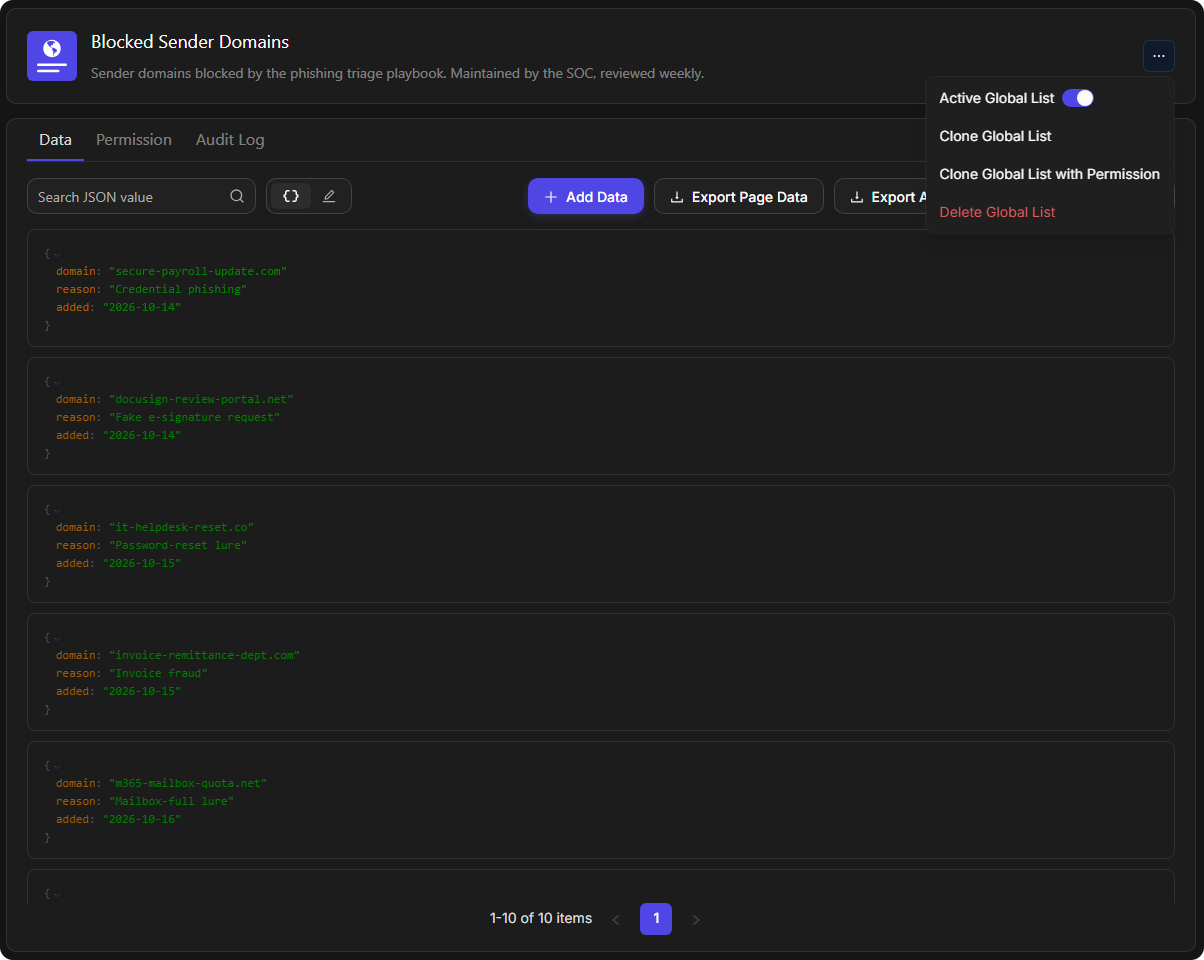Open the three-dot more options menu

[x=1158, y=56]
